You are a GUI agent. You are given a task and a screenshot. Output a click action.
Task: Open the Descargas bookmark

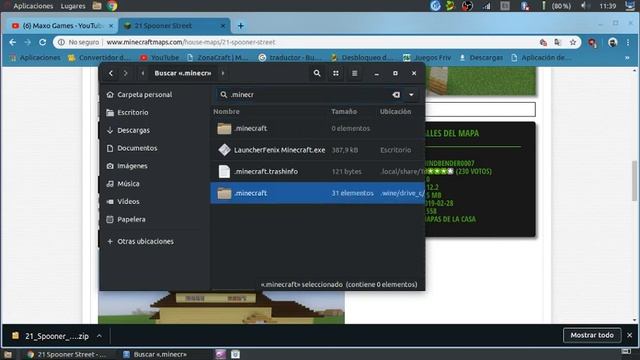481,58
